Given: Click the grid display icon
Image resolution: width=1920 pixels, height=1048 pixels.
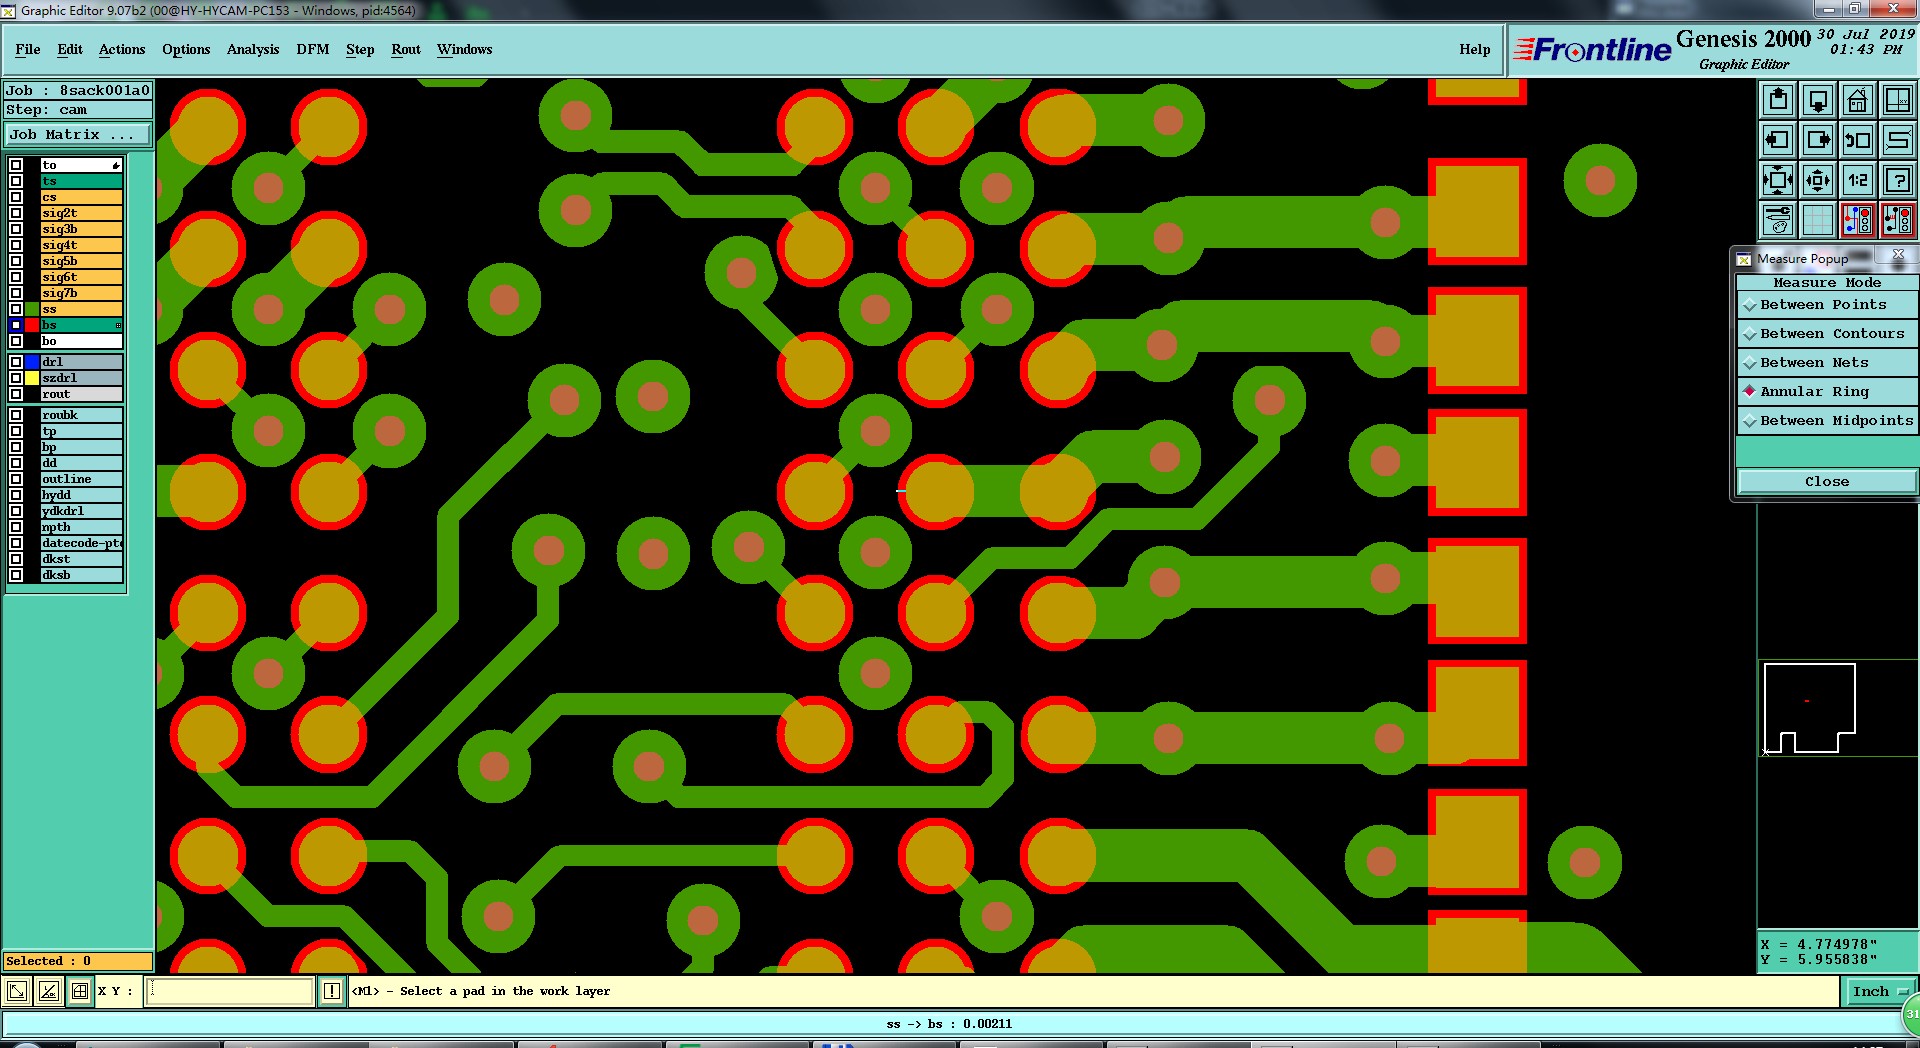Looking at the screenshot, I should click(x=1817, y=220).
